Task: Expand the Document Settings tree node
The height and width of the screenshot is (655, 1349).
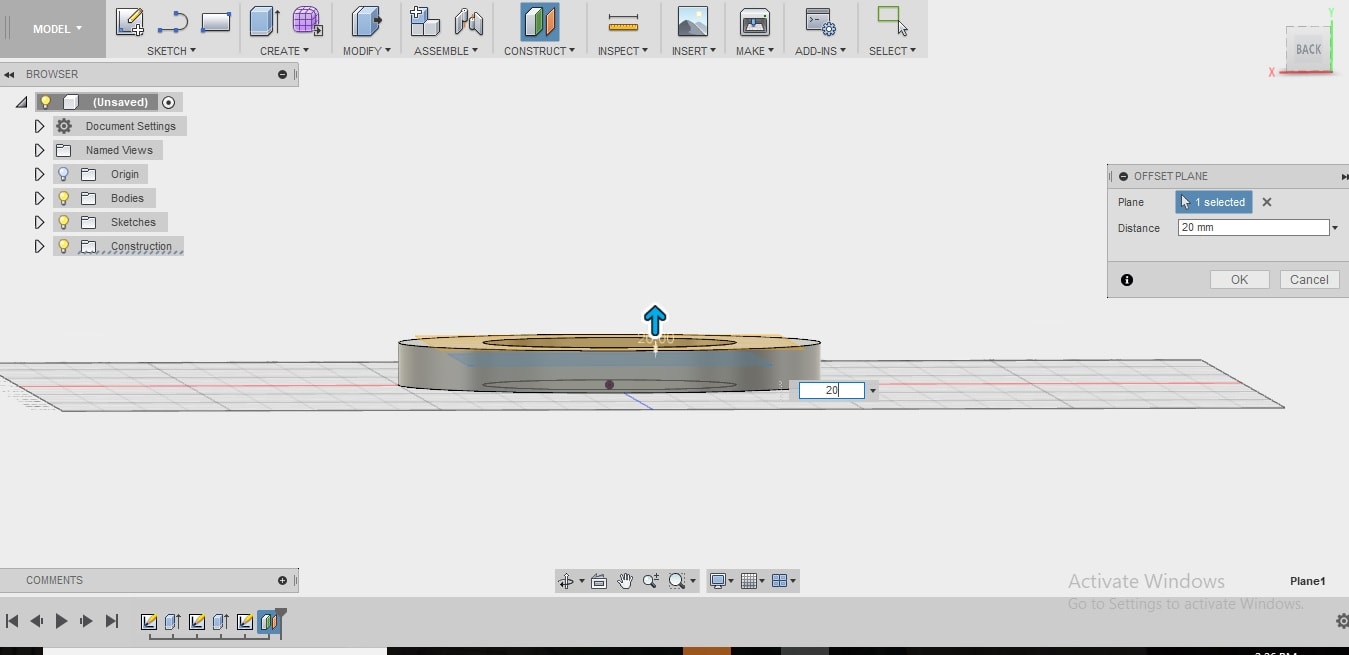Action: (39, 126)
